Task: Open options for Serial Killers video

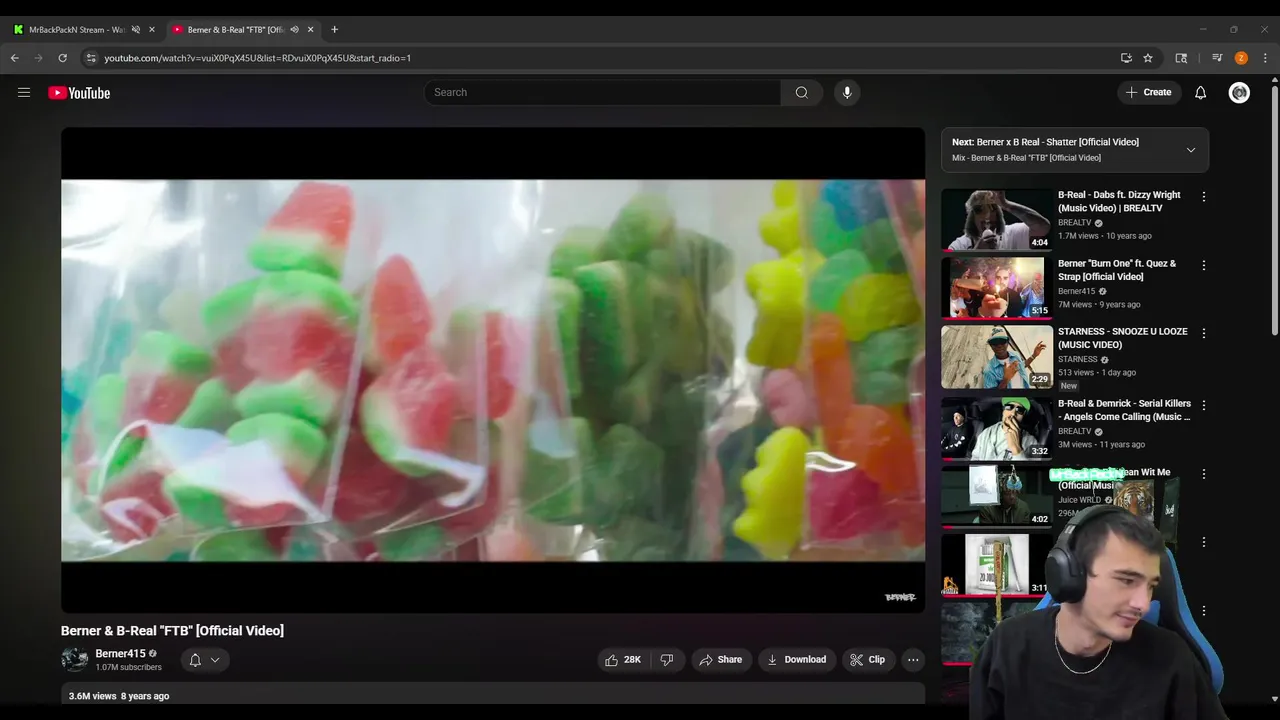Action: 1203,406
